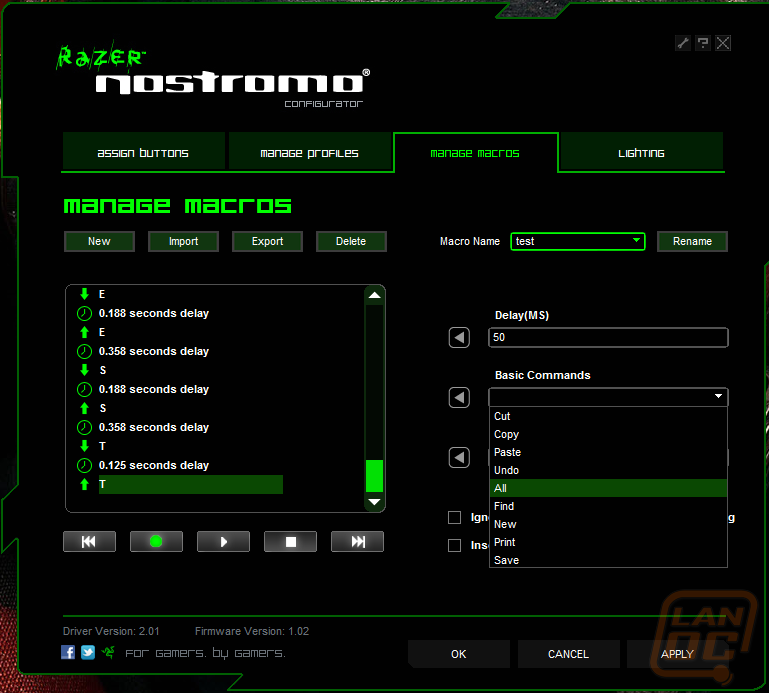Choose Save from Basic Commands list
Image resolution: width=769 pixels, height=693 pixels.
coord(608,560)
